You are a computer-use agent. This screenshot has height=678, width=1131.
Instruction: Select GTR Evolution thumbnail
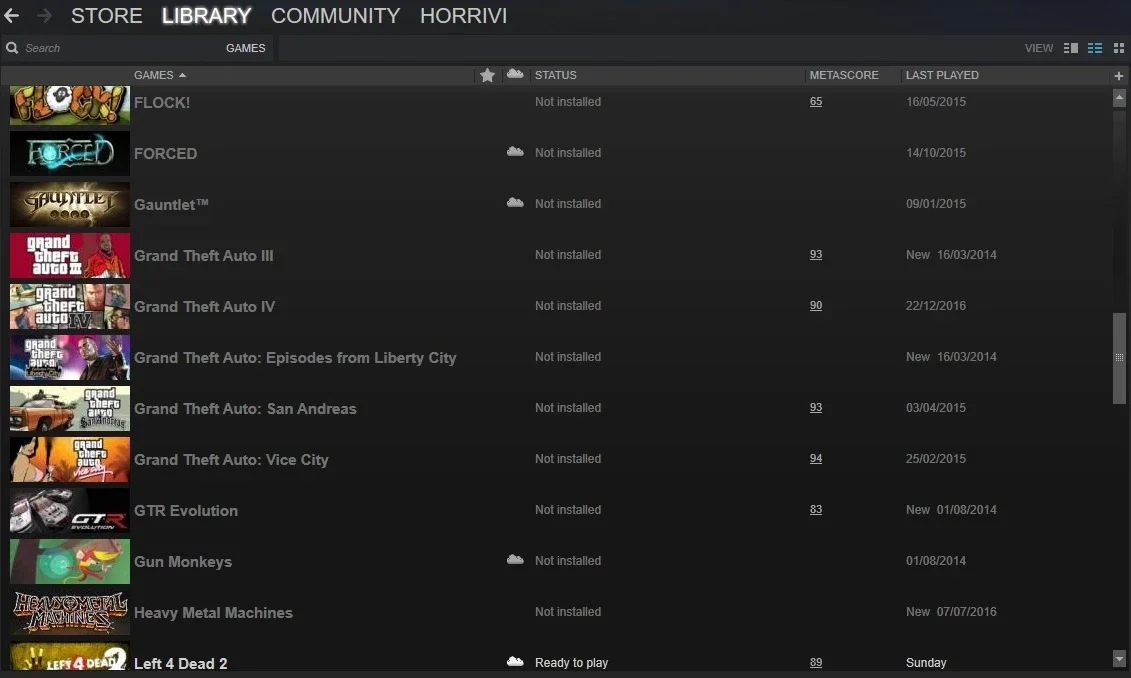(x=70, y=511)
